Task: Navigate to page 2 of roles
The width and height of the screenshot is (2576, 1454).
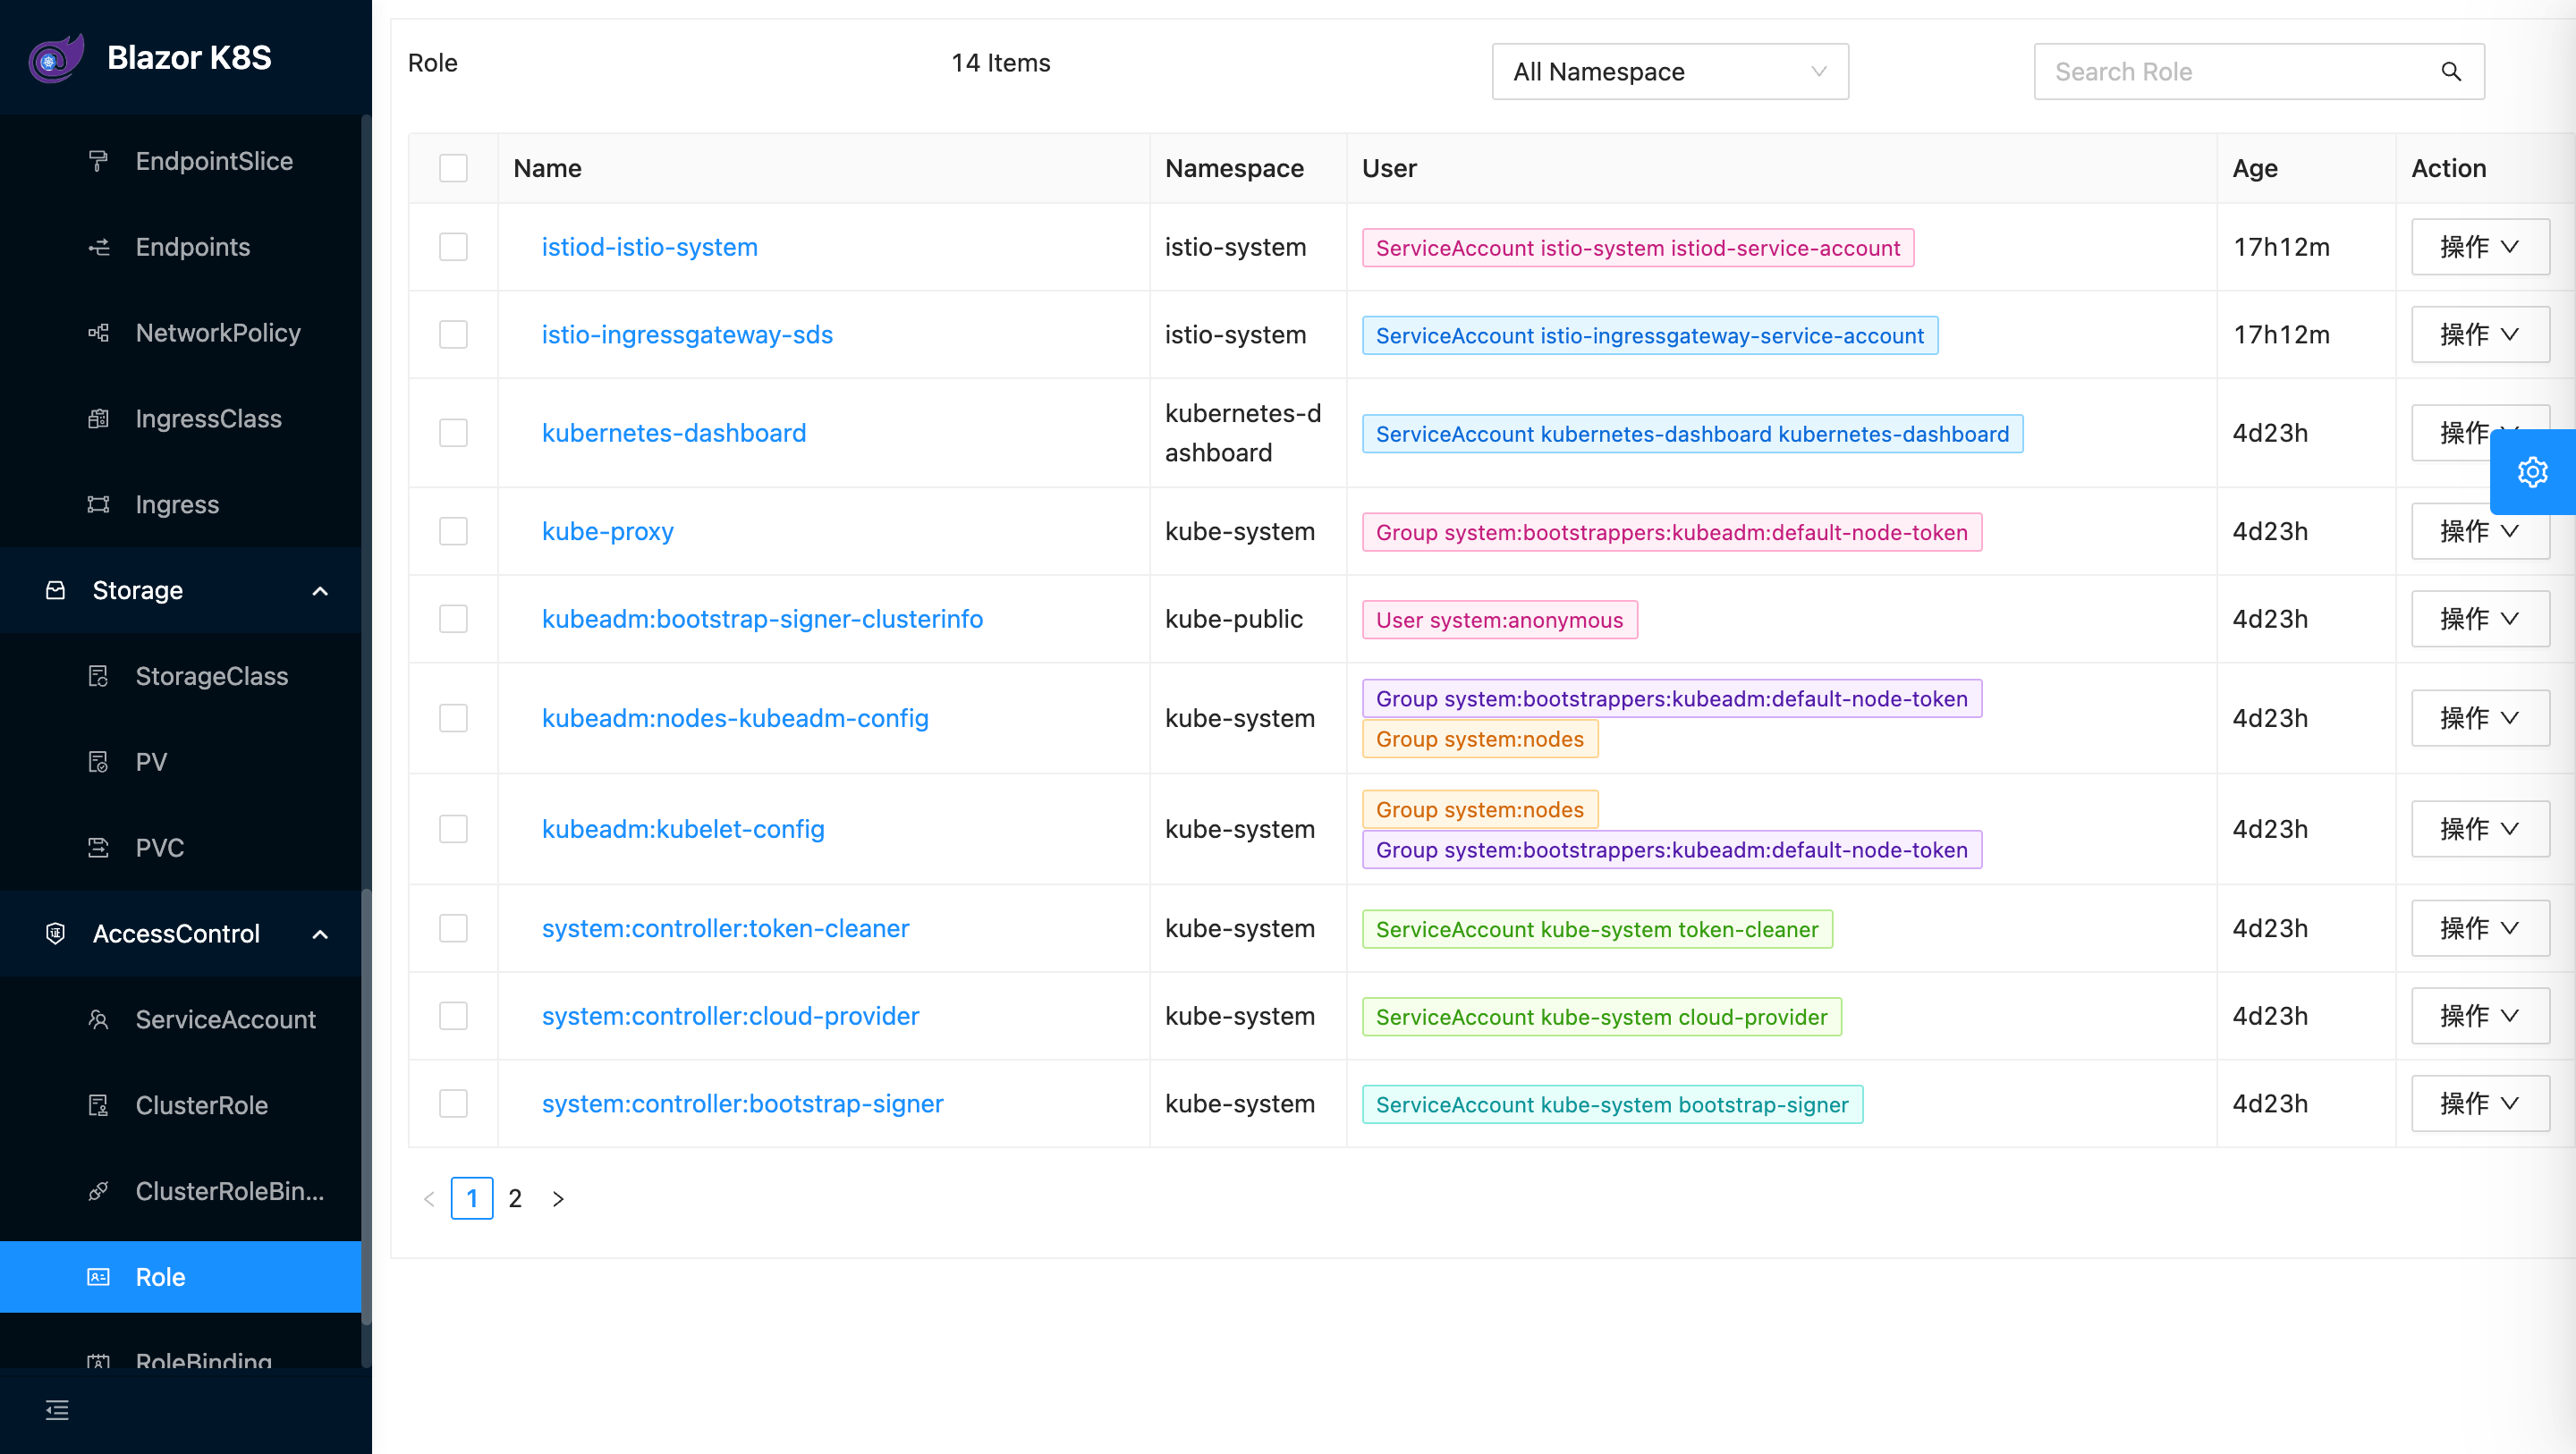Action: click(x=515, y=1199)
